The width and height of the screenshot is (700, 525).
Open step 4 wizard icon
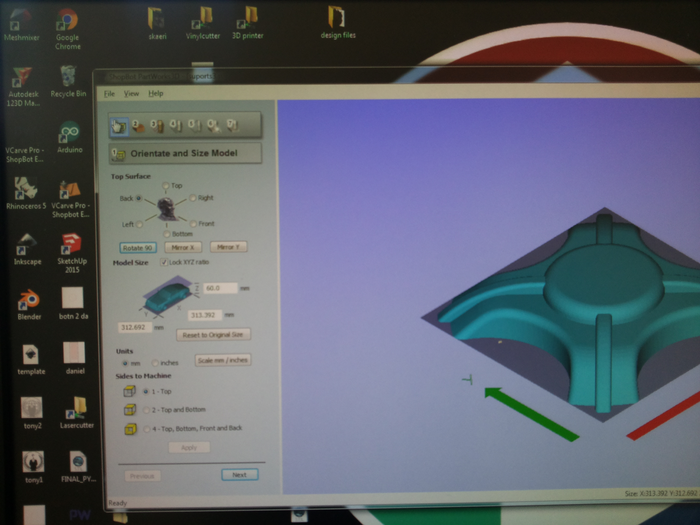[175, 126]
